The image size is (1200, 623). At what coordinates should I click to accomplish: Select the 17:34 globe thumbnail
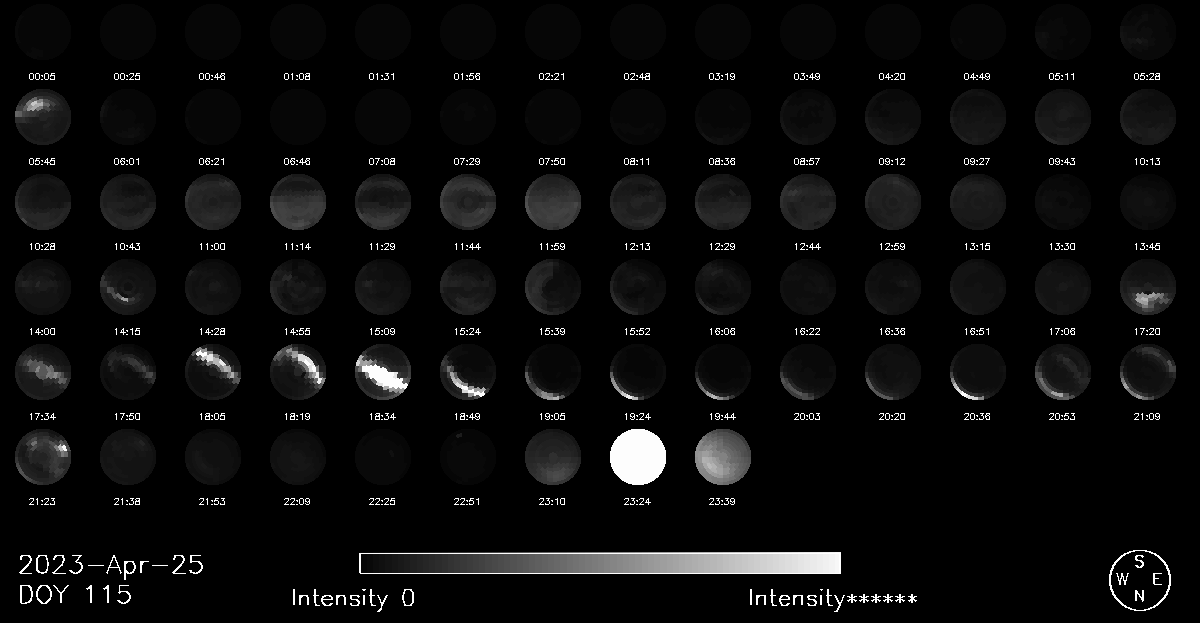(x=43, y=372)
